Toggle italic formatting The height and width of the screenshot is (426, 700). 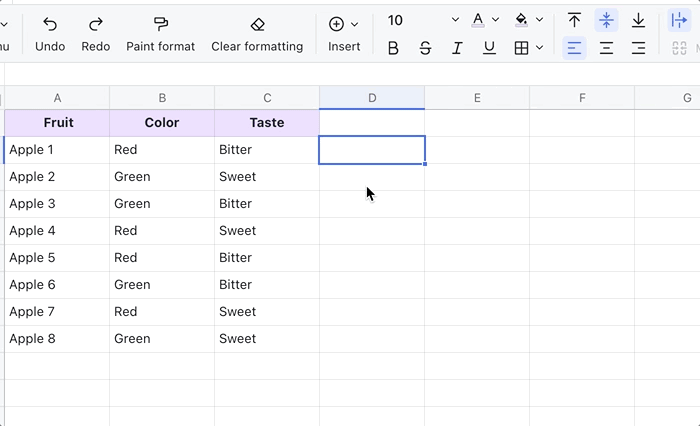pyautogui.click(x=457, y=48)
